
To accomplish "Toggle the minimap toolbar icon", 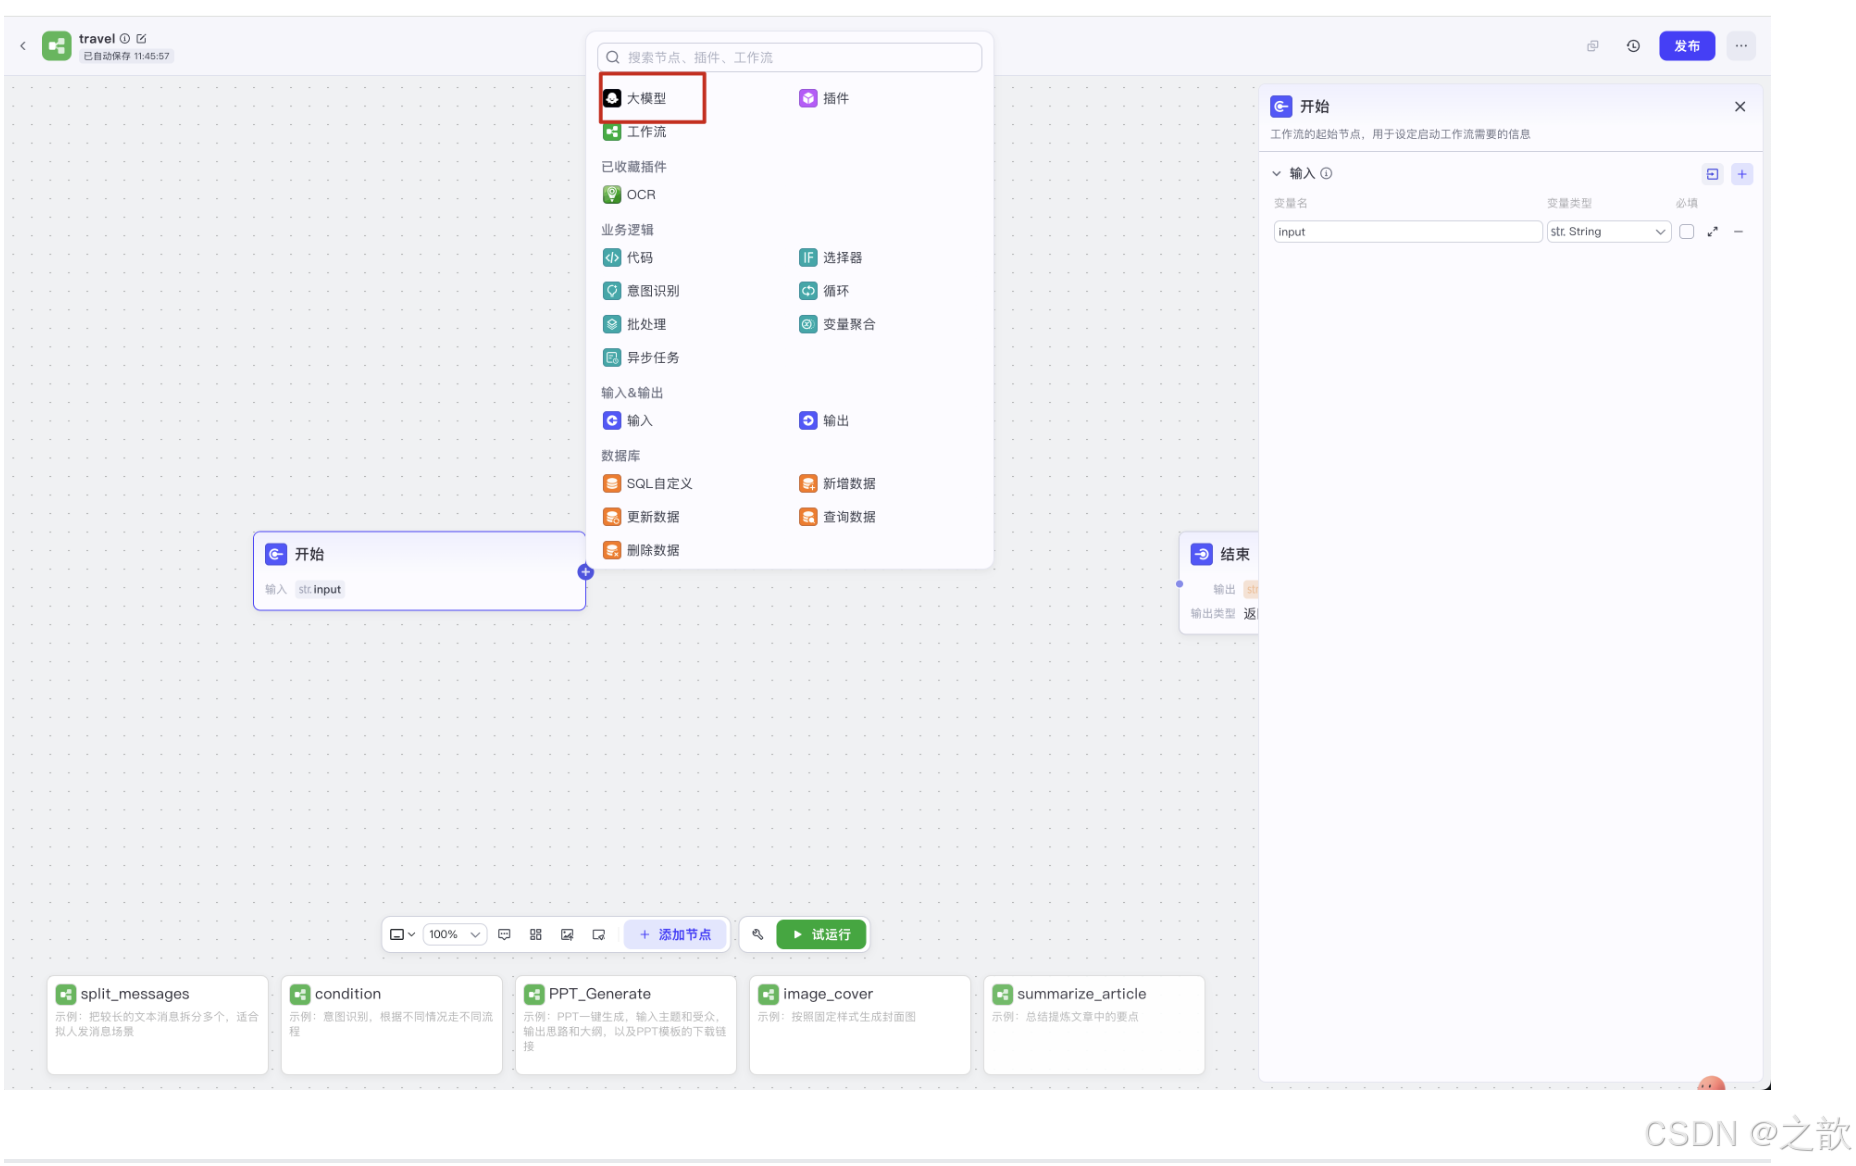I will click(x=598, y=935).
